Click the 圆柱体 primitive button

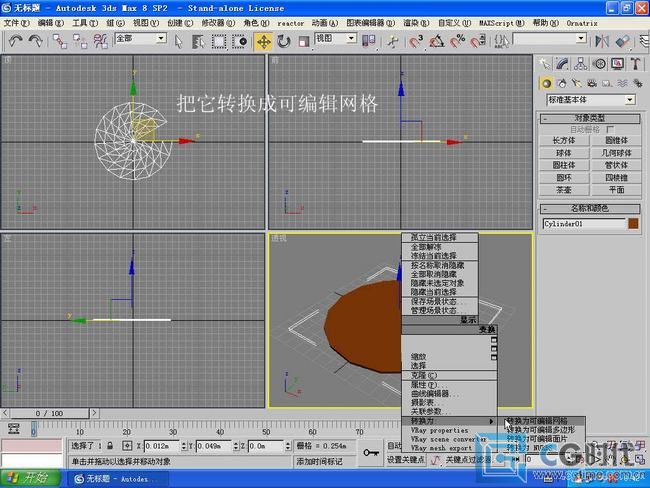pyautogui.click(x=564, y=165)
